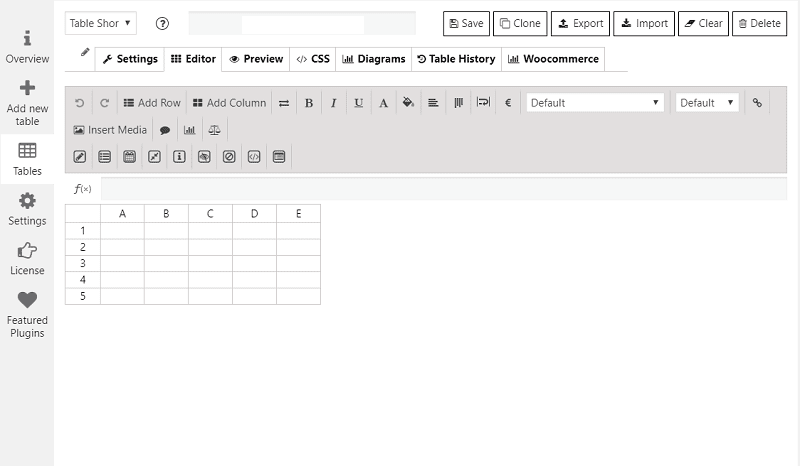This screenshot has width=800, height=466.
Task: Click the Undo arrow icon
Action: (x=79, y=103)
